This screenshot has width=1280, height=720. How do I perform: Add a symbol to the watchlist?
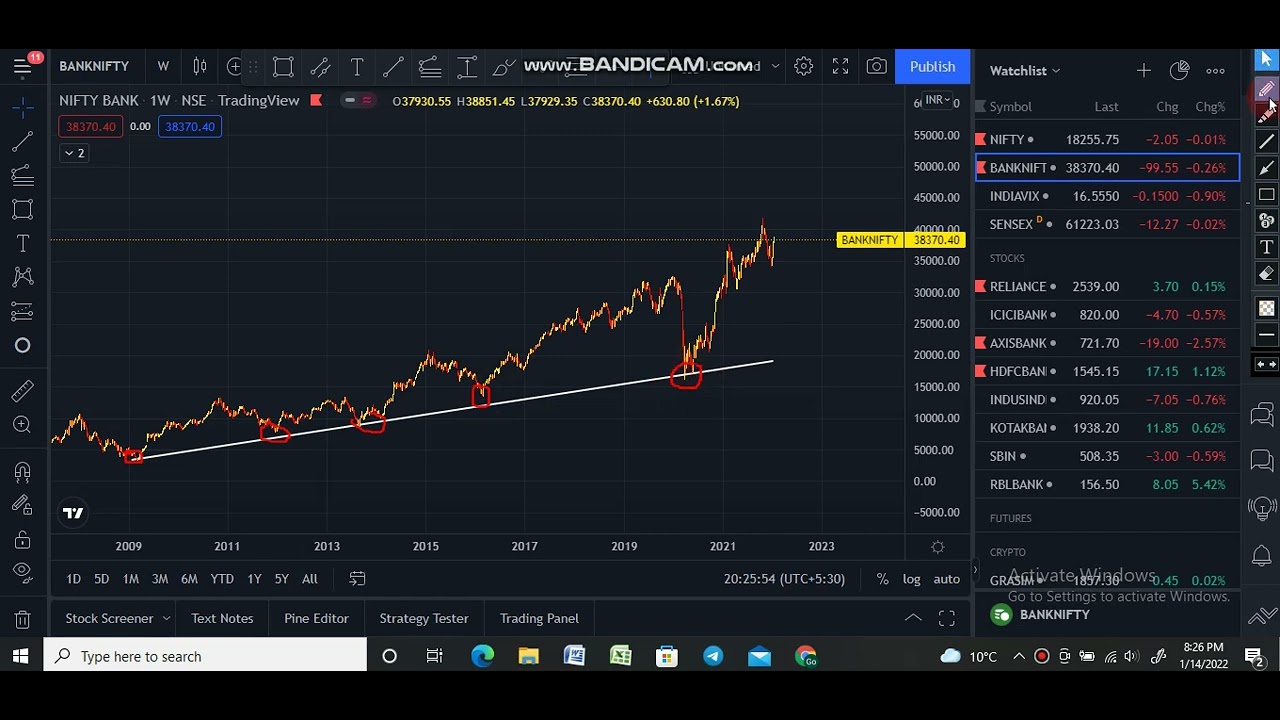click(x=1143, y=70)
